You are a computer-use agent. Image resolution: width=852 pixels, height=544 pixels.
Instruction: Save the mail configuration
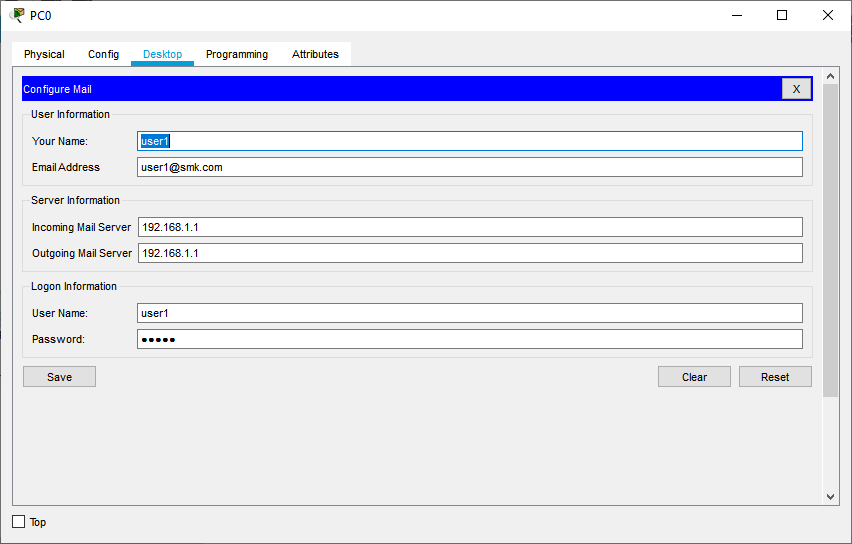tap(59, 377)
